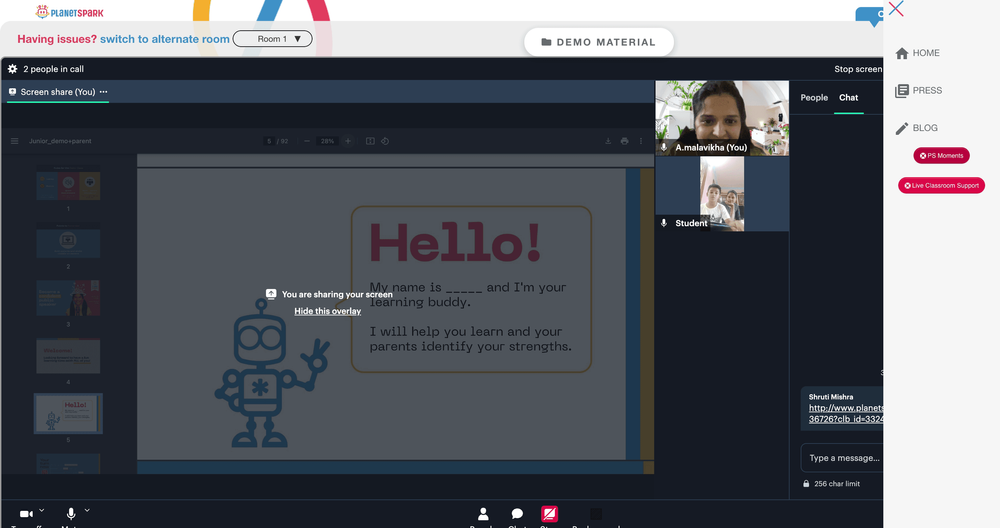Click the PS Moments button
This screenshot has width=1000, height=528.
pos(941,156)
